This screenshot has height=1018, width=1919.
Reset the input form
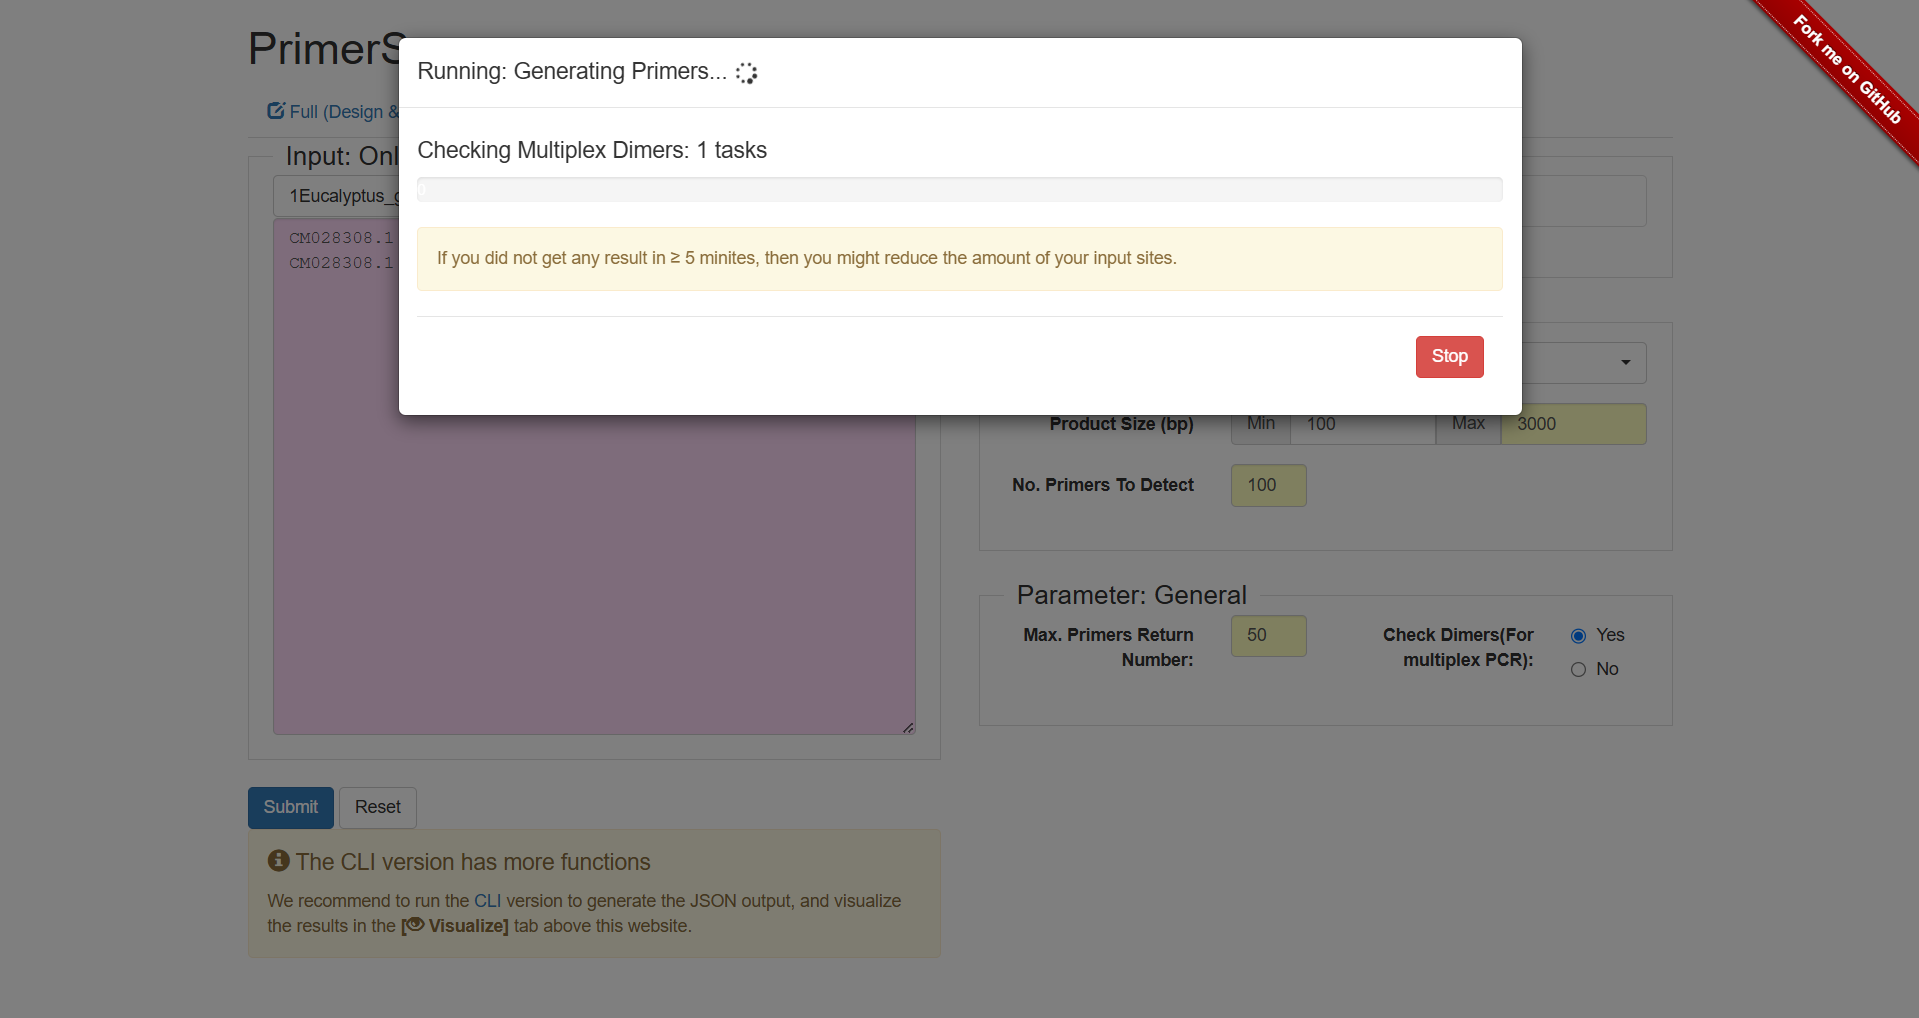click(x=377, y=807)
